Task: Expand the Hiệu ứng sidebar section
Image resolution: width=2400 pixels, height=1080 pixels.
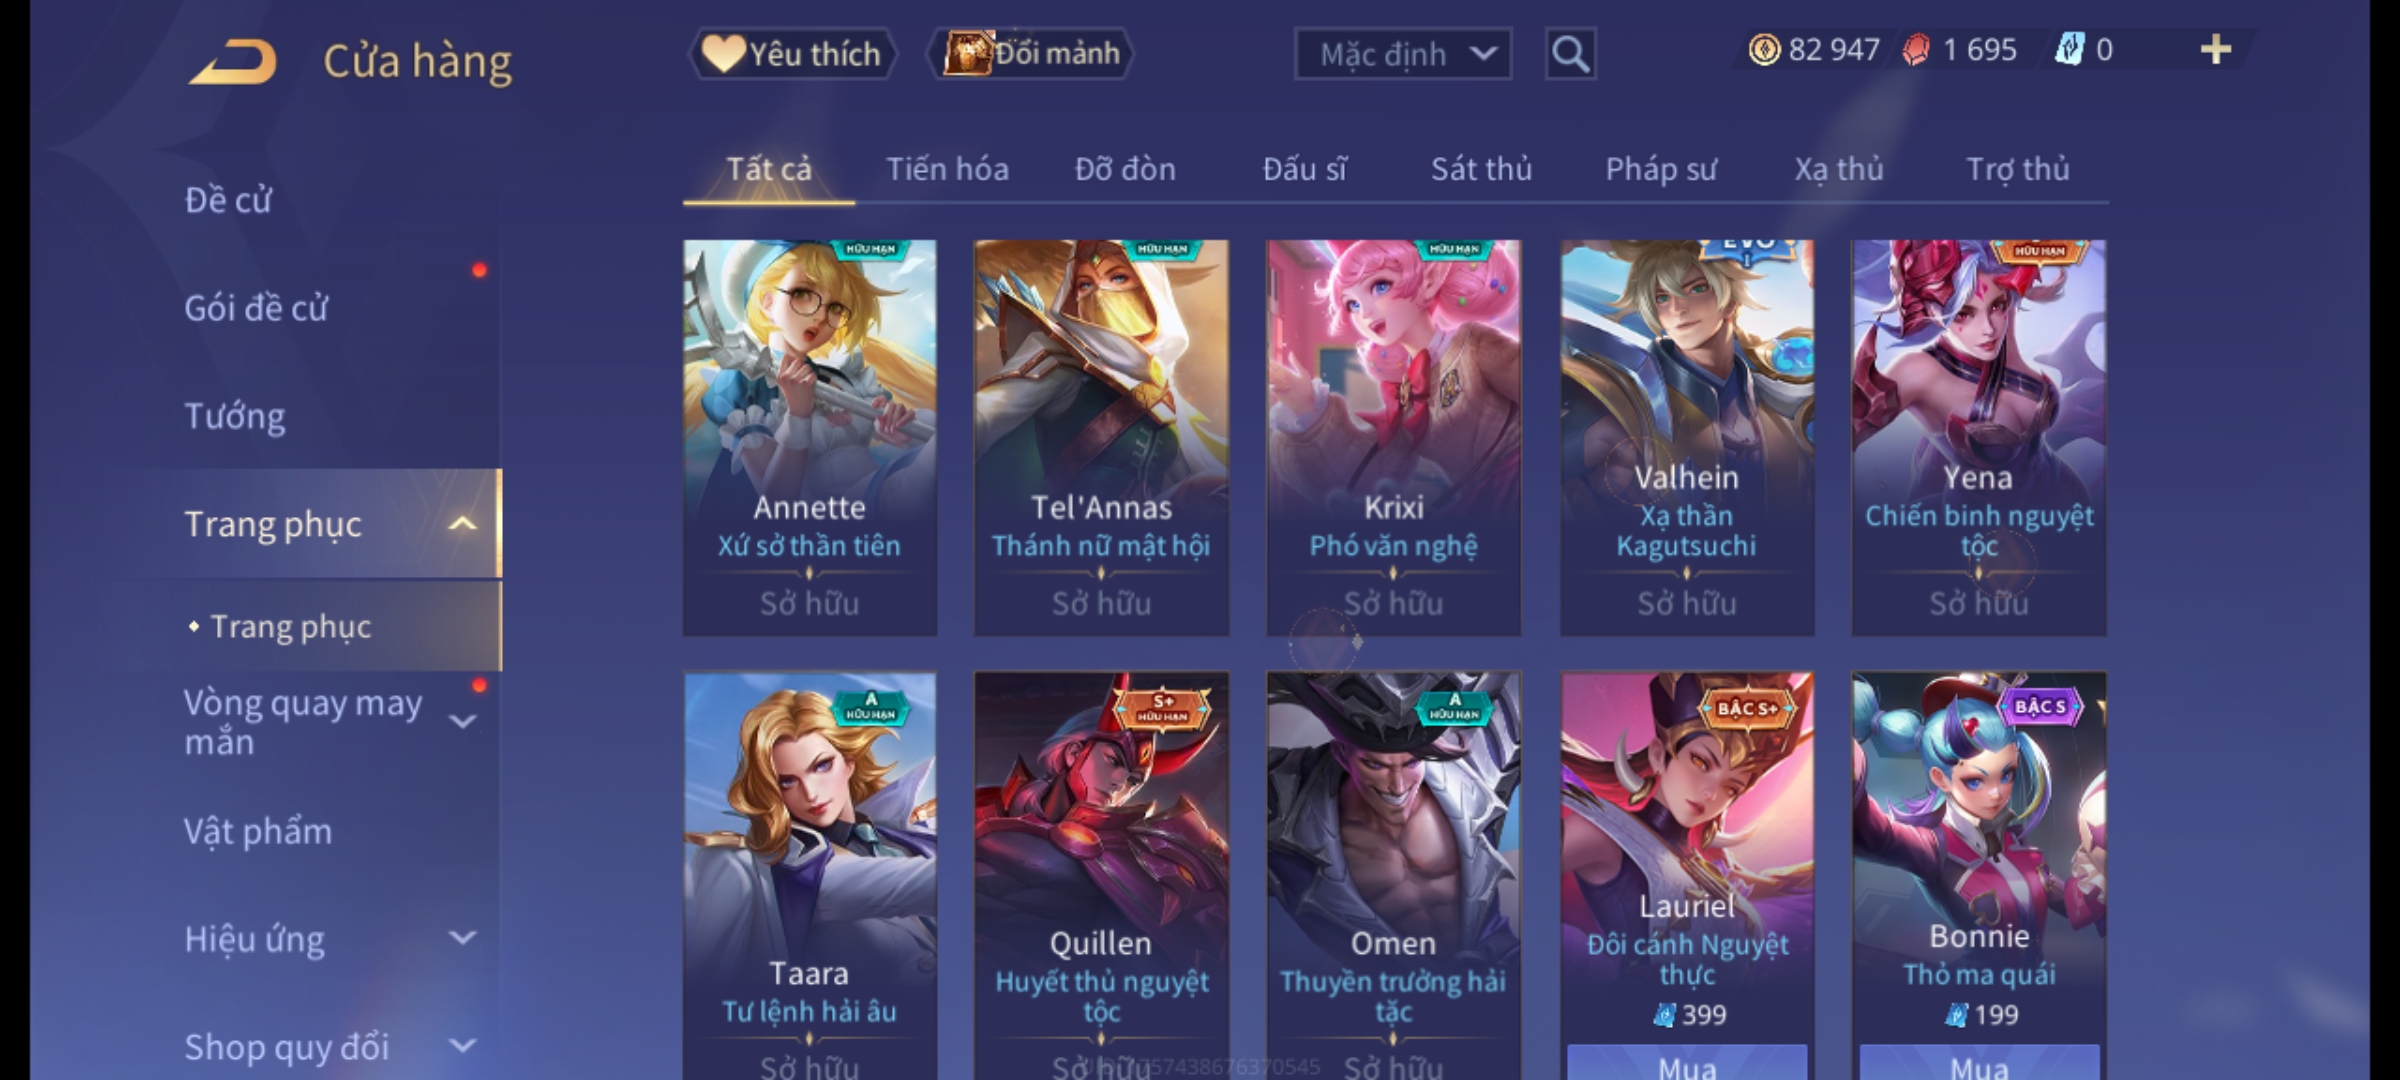Action: (x=462, y=938)
